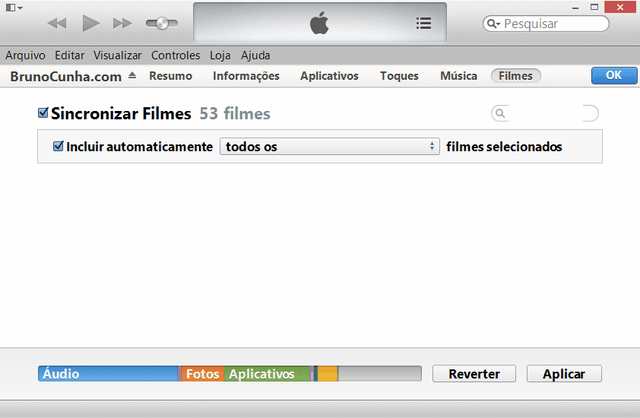Open the Up Next list icon
Viewport: 640px width, 418px height.
424,23
